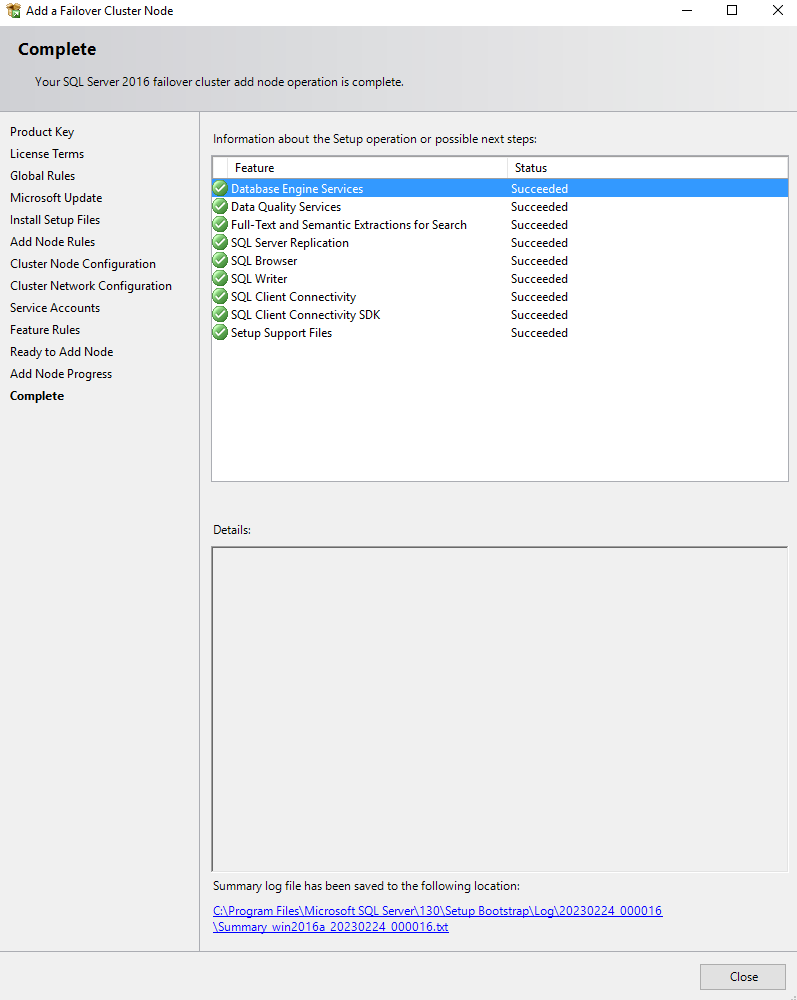The width and height of the screenshot is (797, 1000).
Task: Go to Install Setup Files step
Action: pyautogui.click(x=55, y=220)
